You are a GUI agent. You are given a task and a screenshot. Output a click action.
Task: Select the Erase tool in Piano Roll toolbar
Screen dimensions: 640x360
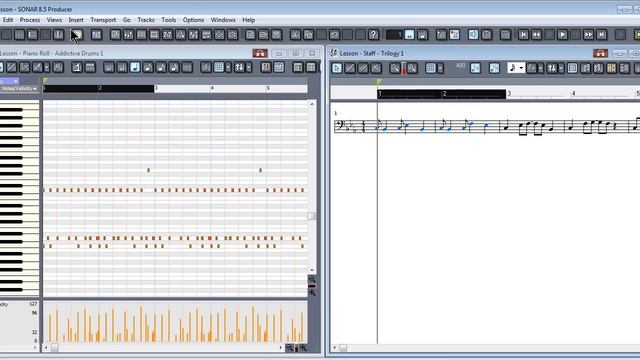(24, 67)
